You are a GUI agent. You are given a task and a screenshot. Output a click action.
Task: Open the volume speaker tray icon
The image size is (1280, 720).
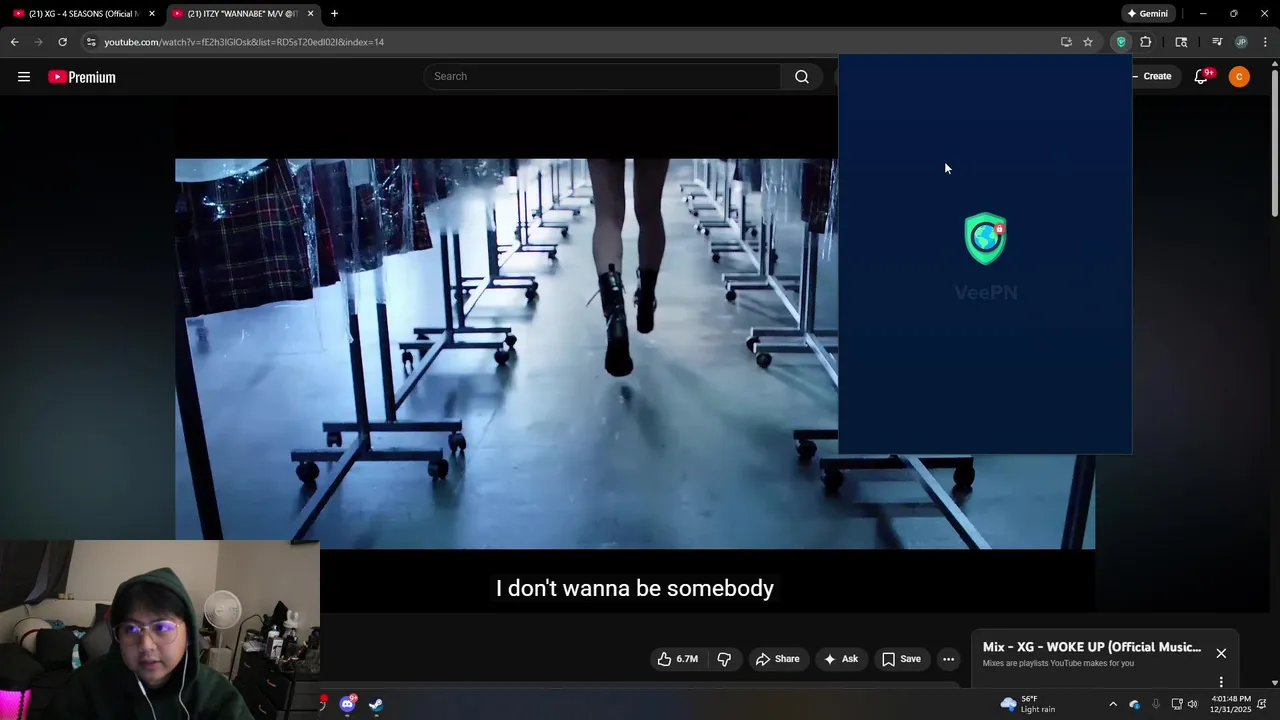pyautogui.click(x=1192, y=704)
